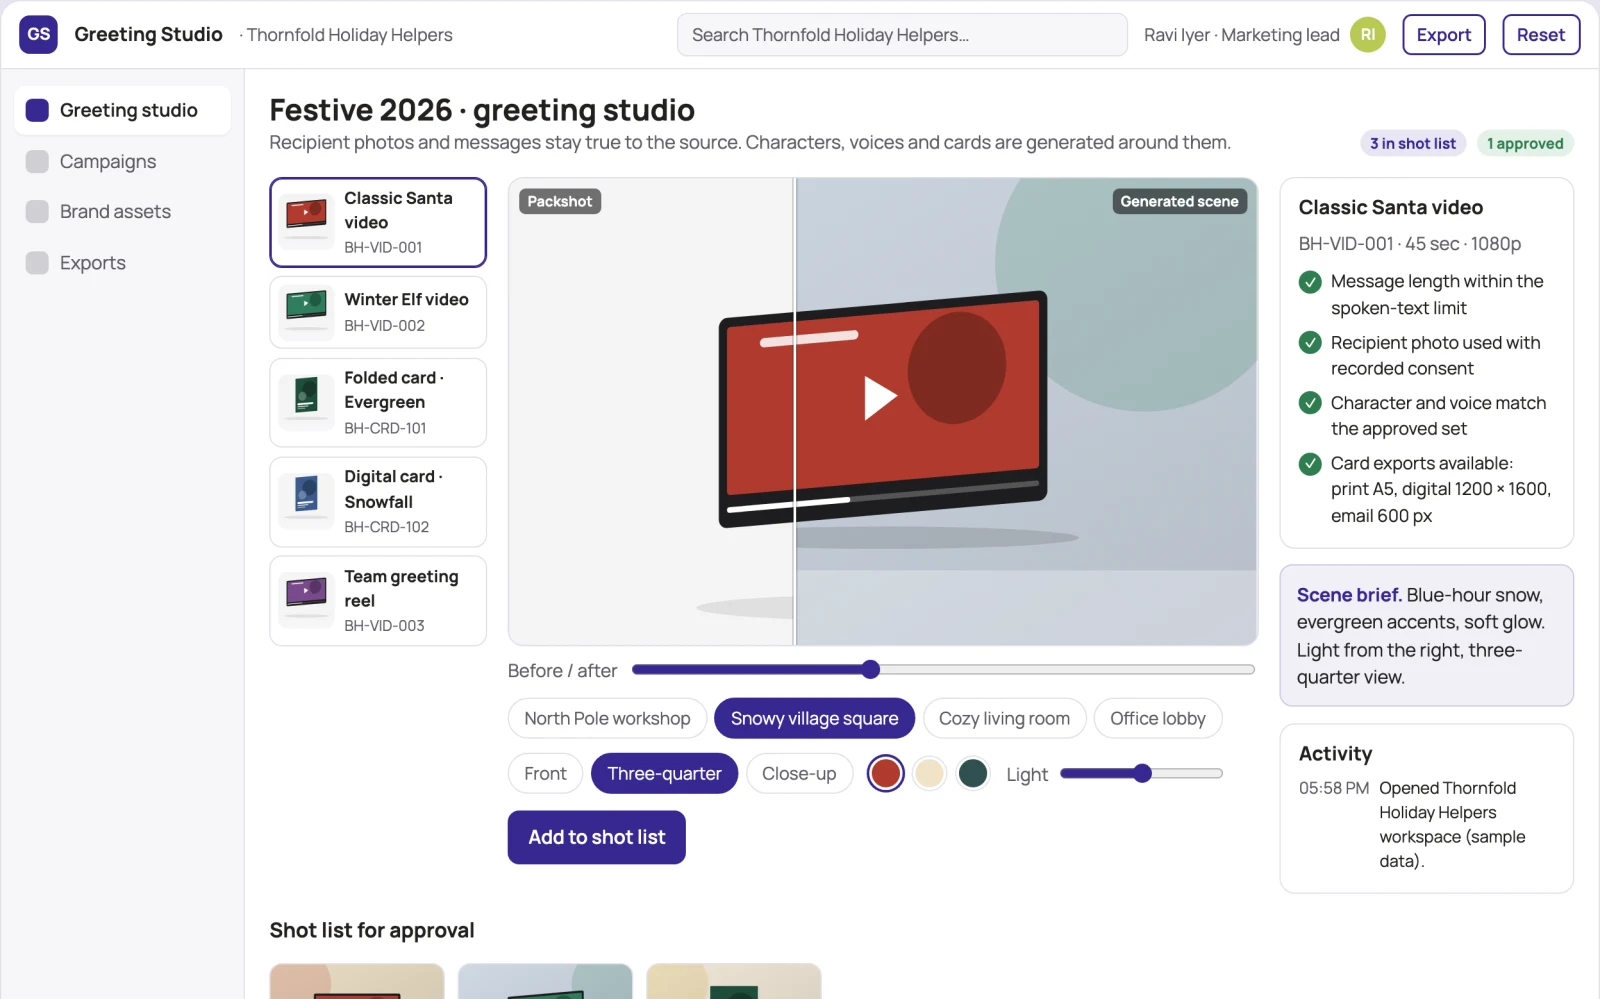This screenshot has height=999, width=1600.
Task: Select the Winter Elf video asset
Action: [x=378, y=312]
